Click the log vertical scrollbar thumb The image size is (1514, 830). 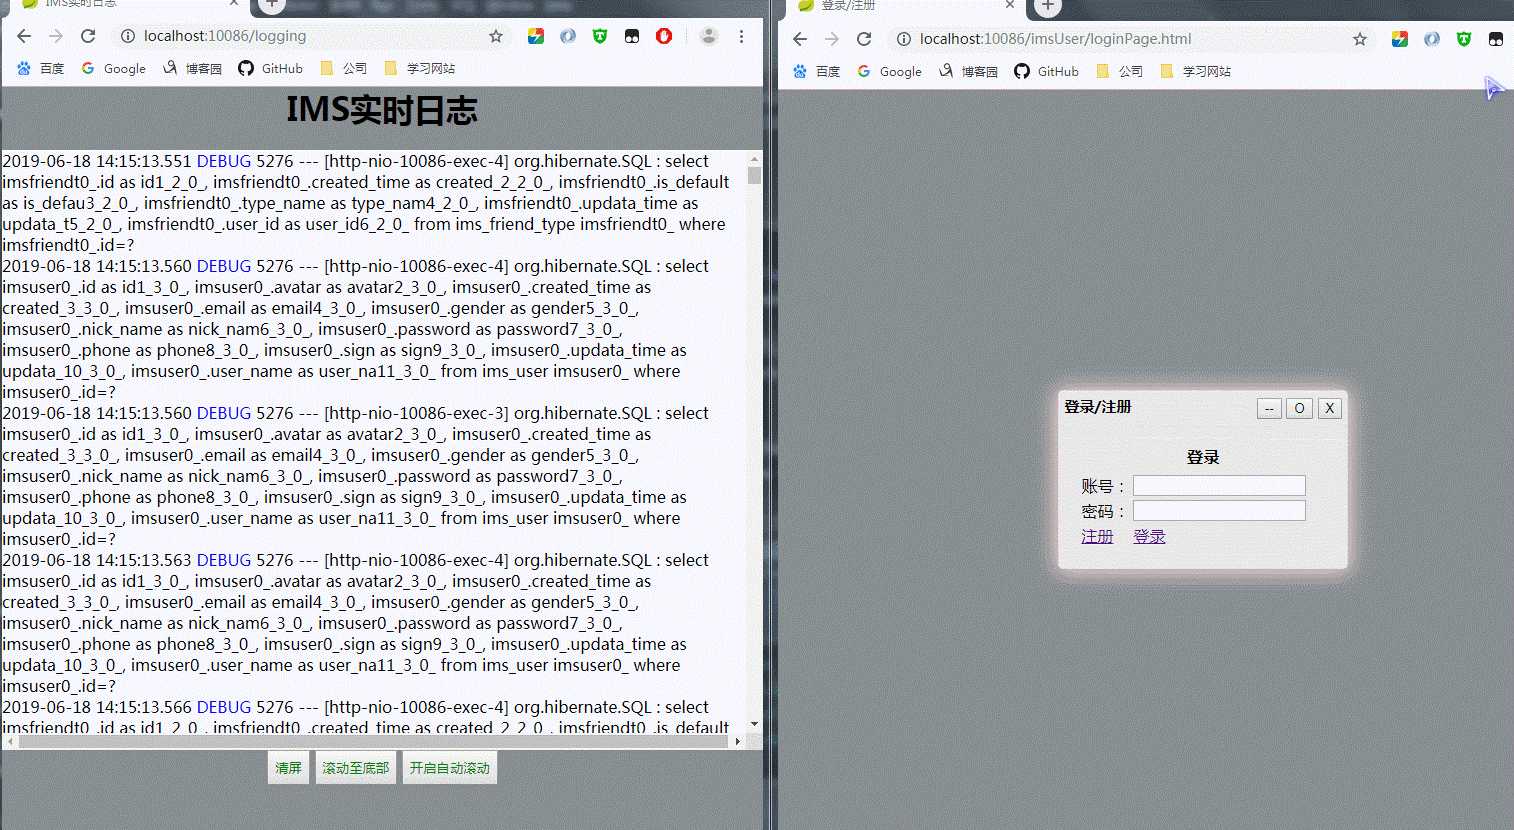(x=754, y=176)
